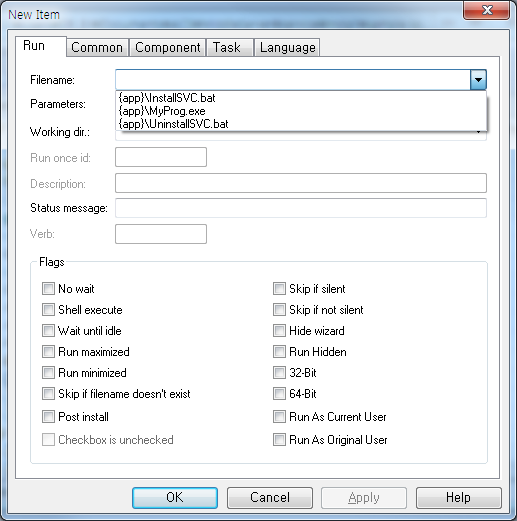The width and height of the screenshot is (517, 521).
Task: Open the Language tab
Action: tap(287, 48)
